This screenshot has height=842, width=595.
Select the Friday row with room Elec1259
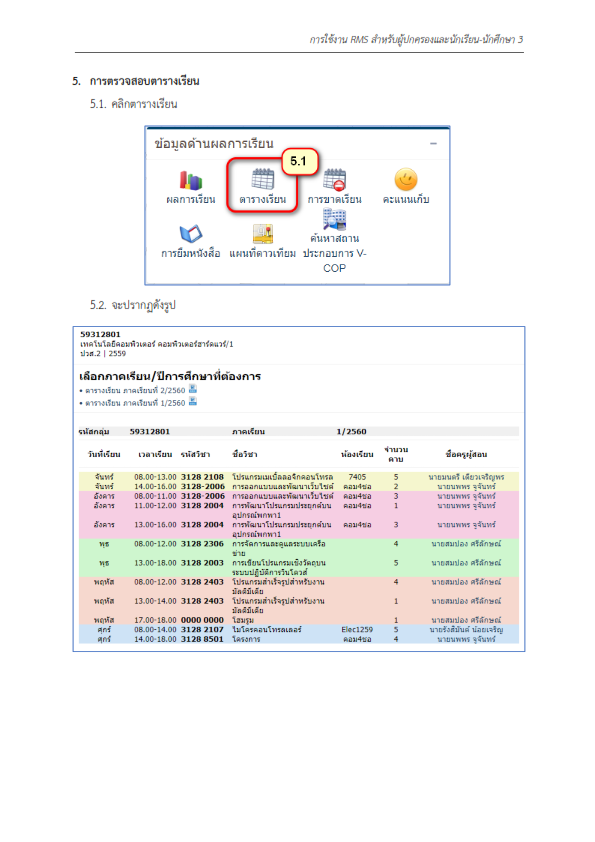coord(299,629)
